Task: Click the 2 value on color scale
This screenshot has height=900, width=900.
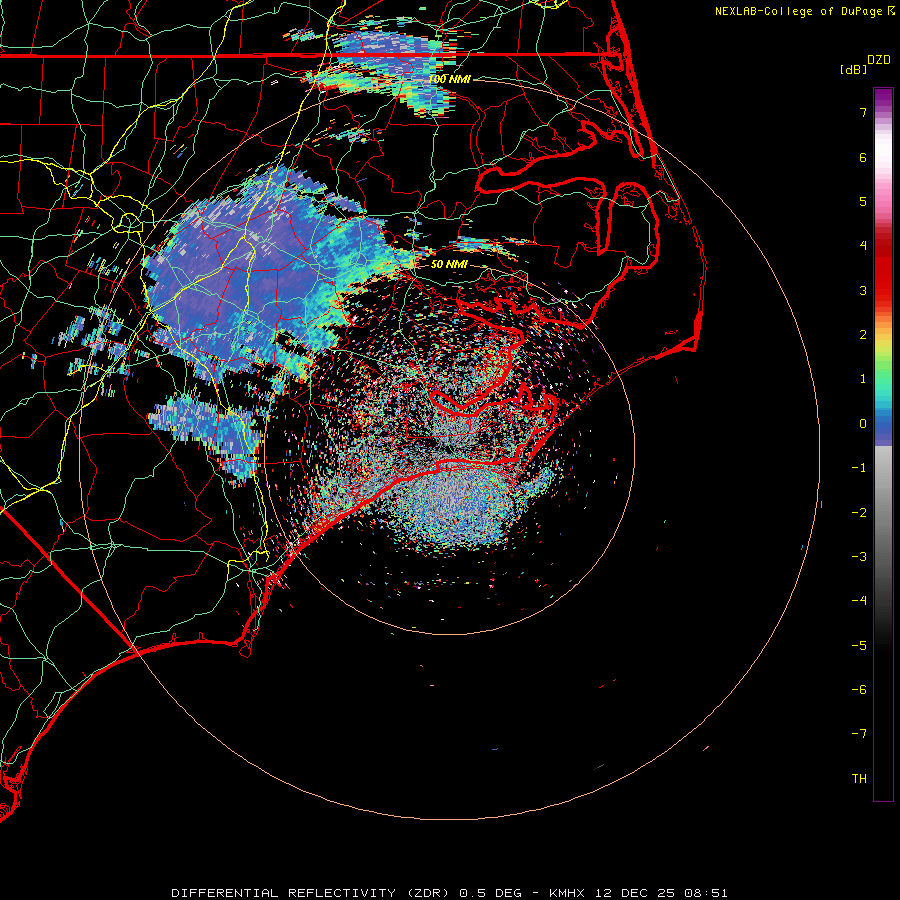Action: pos(863,335)
